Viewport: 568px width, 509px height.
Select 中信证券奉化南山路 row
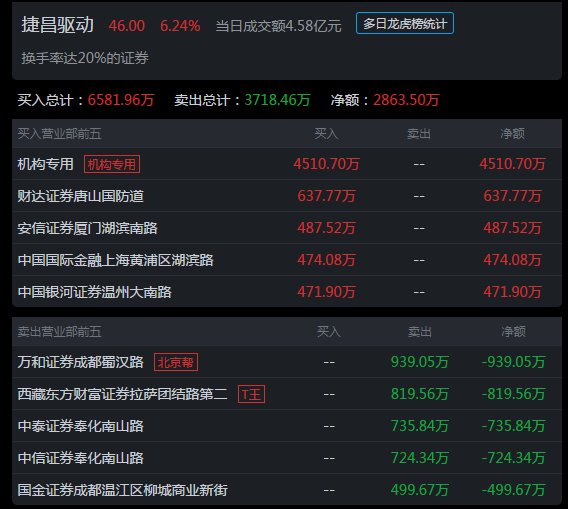point(287,458)
